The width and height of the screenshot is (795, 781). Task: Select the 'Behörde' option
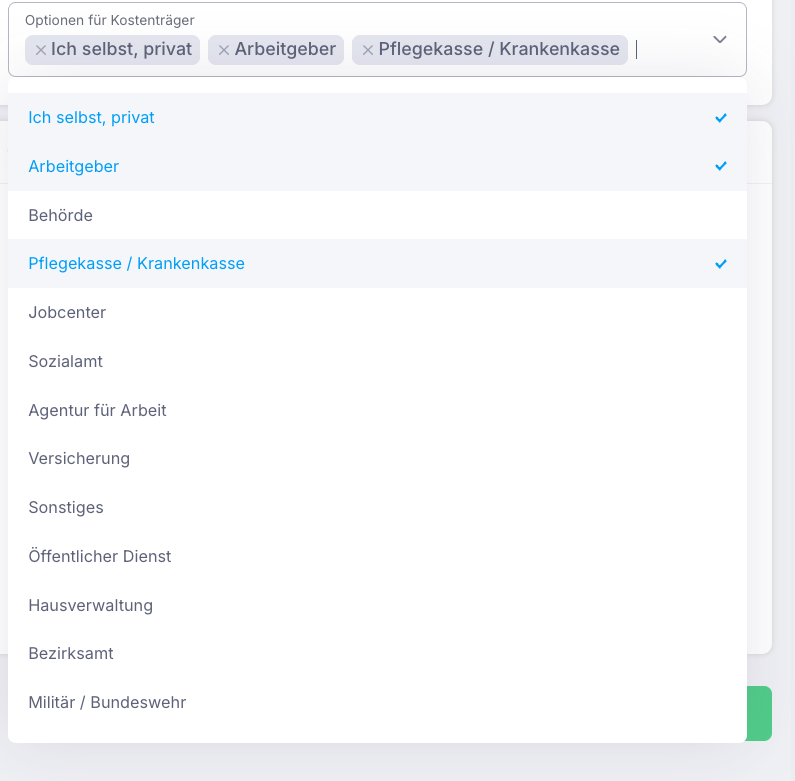377,215
